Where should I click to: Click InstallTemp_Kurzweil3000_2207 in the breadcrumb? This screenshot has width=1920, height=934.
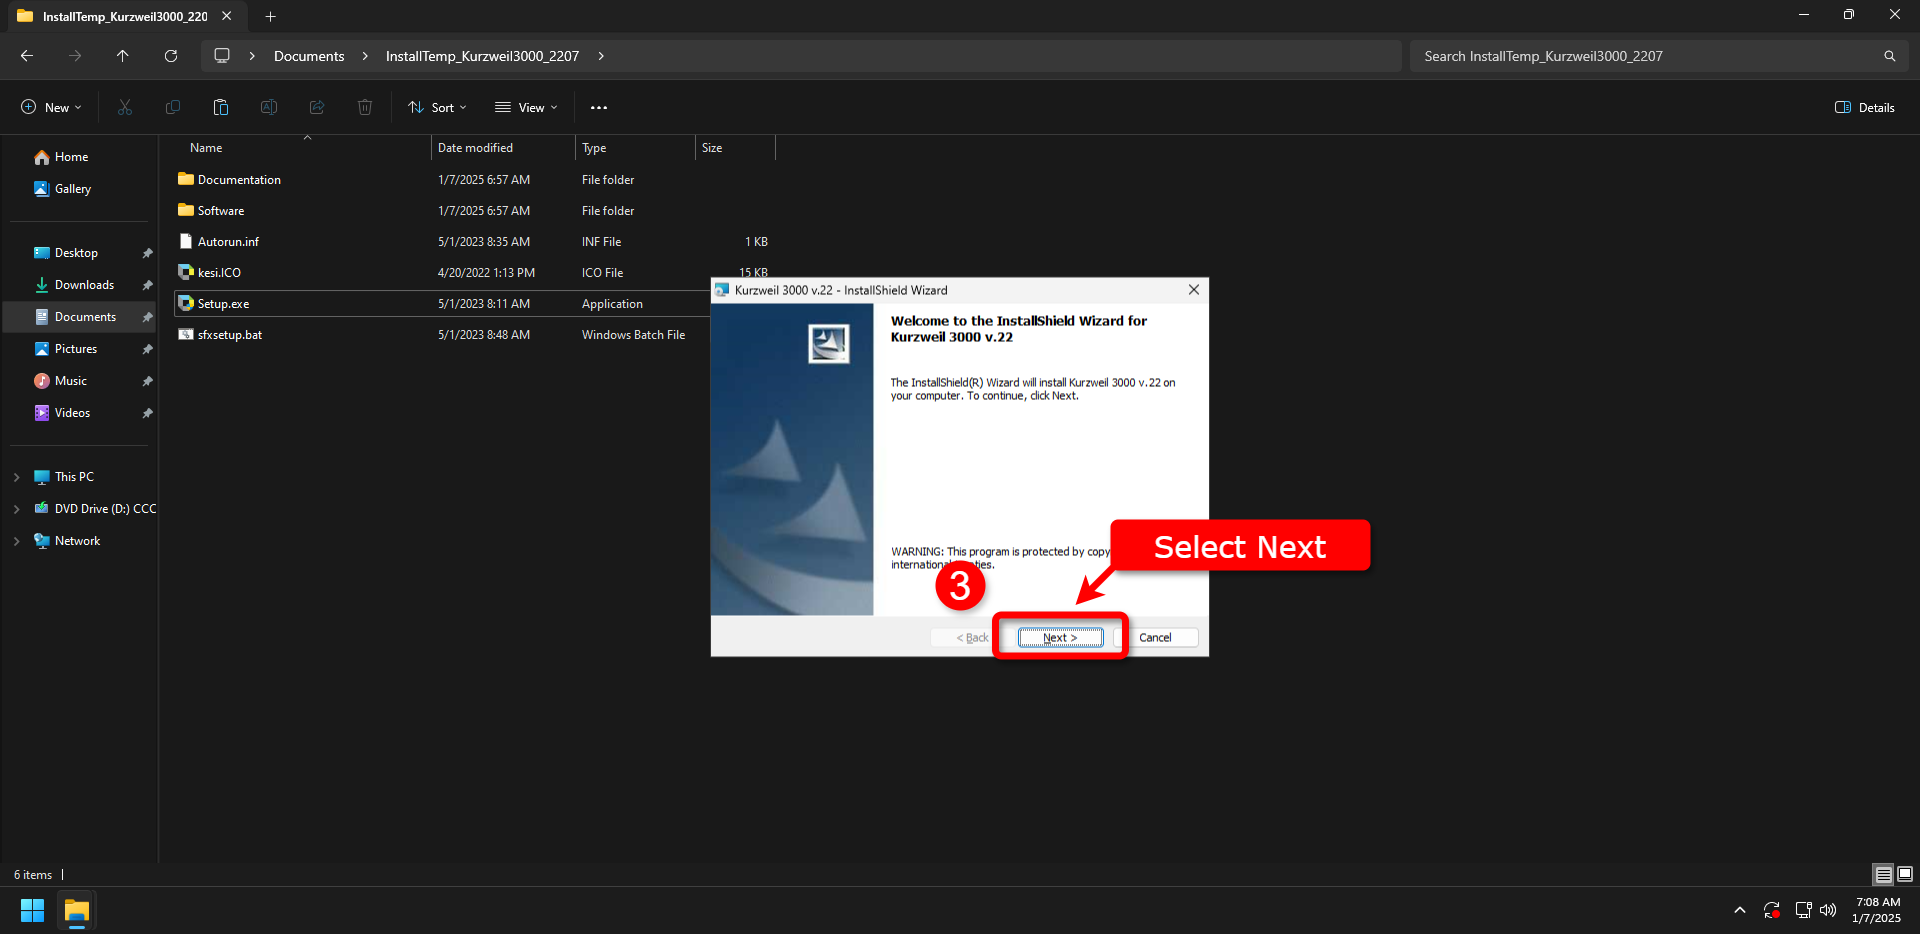click(482, 56)
